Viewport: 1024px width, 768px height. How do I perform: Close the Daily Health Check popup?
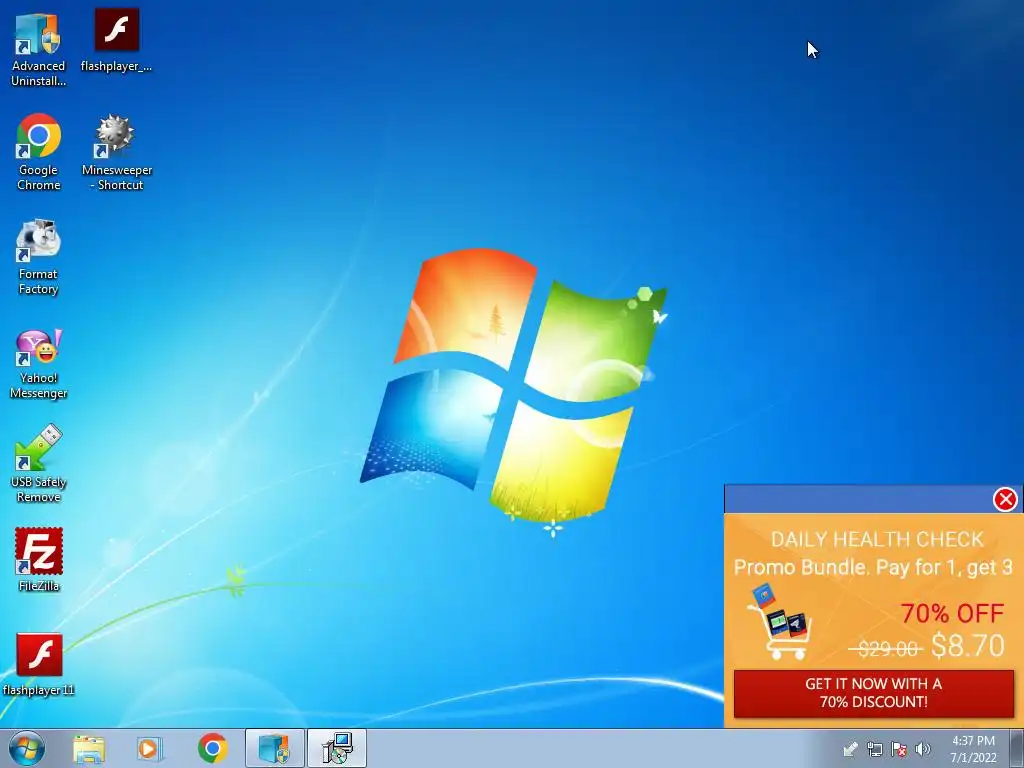tap(1005, 499)
